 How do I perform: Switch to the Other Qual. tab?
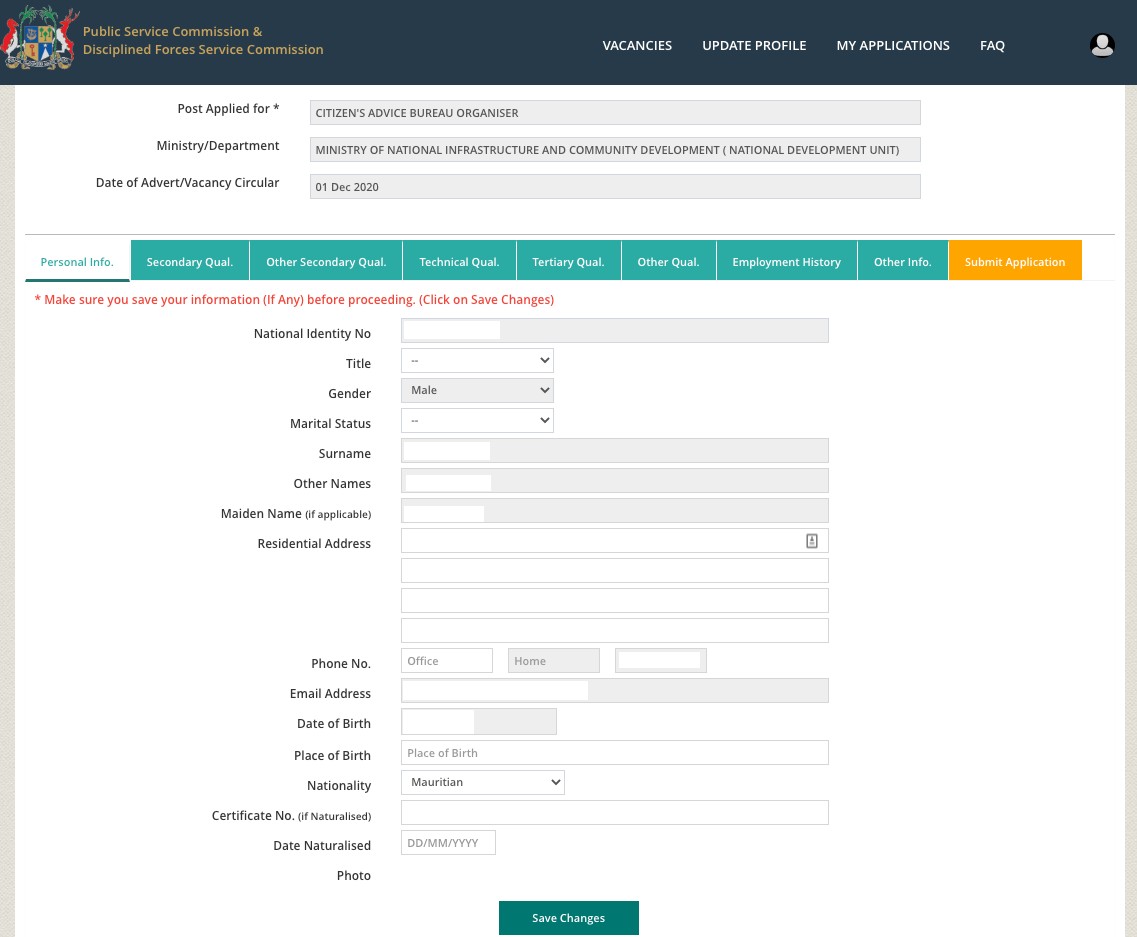point(669,260)
